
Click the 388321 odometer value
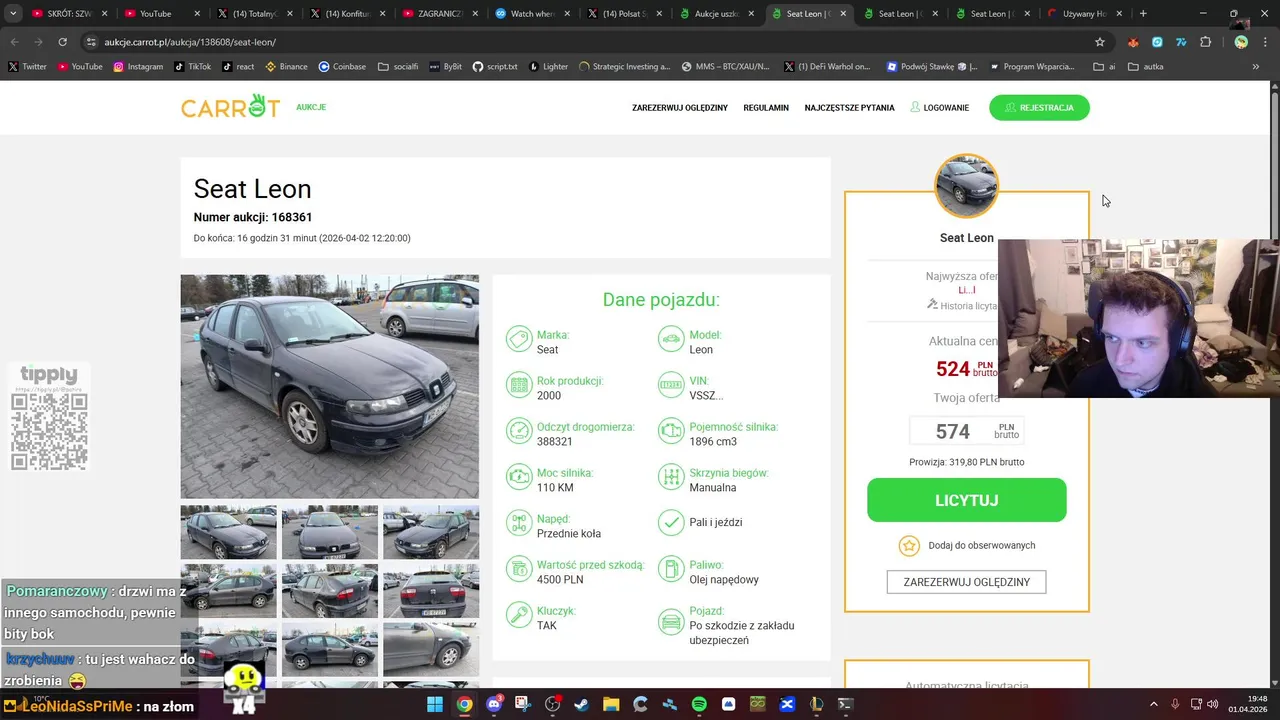click(555, 442)
